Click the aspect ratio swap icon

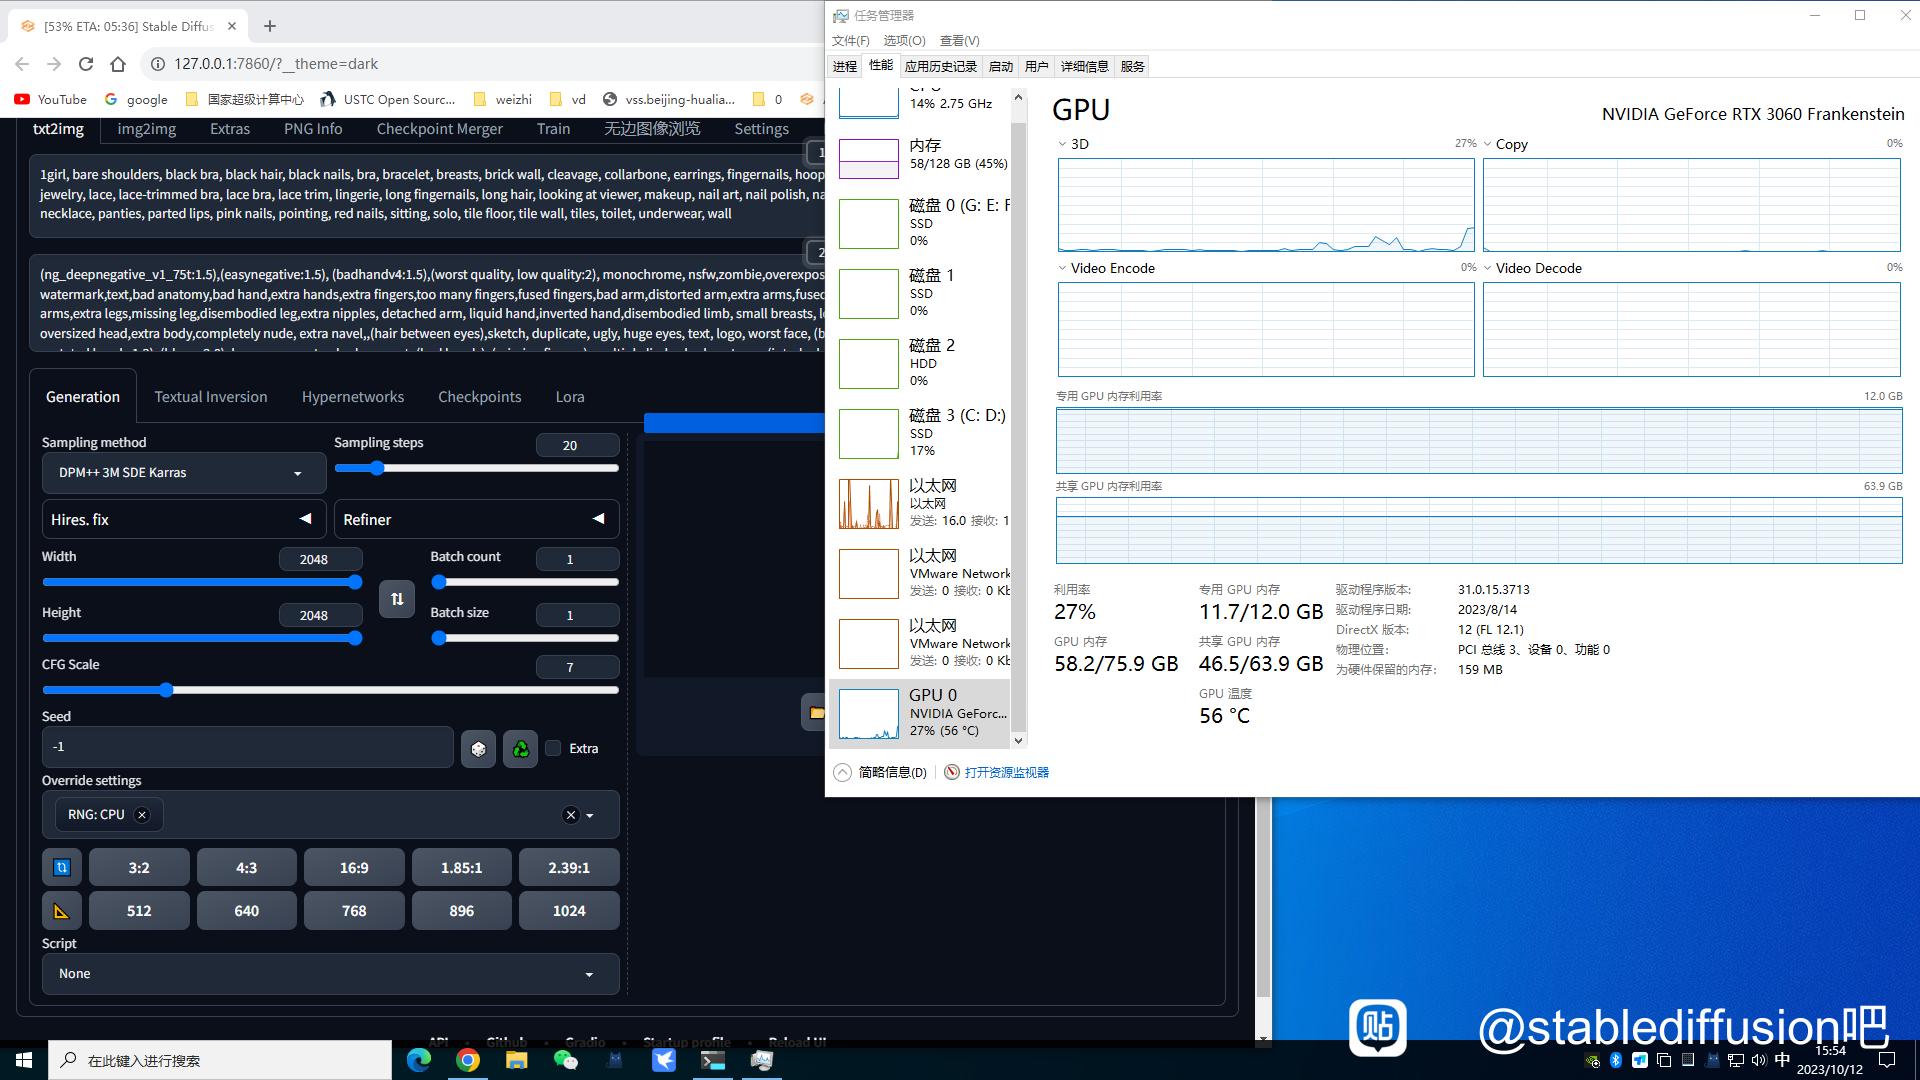[x=62, y=867]
